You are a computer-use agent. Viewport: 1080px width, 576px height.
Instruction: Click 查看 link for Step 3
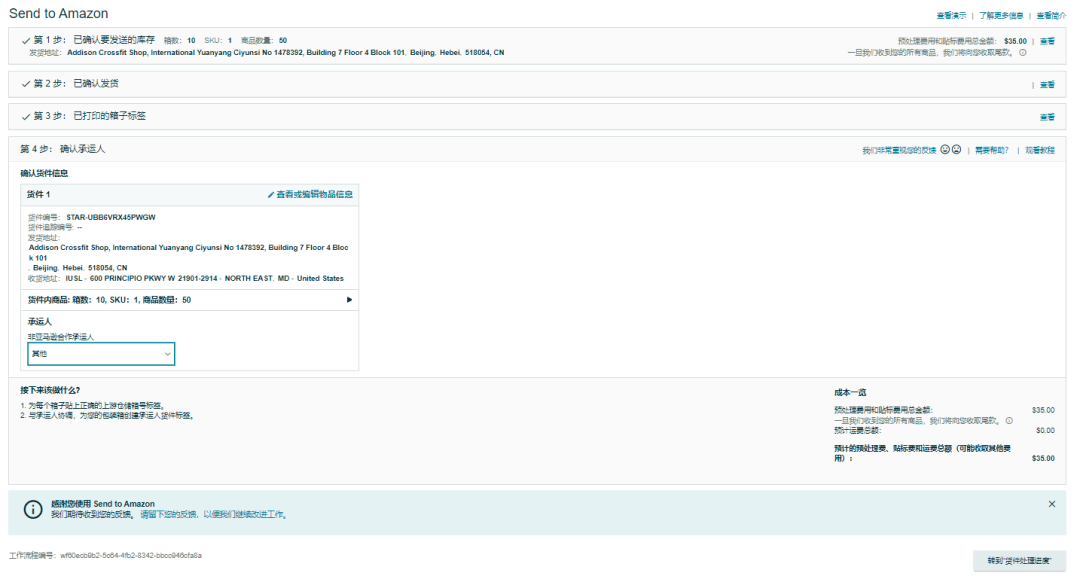pyautogui.click(x=1047, y=117)
